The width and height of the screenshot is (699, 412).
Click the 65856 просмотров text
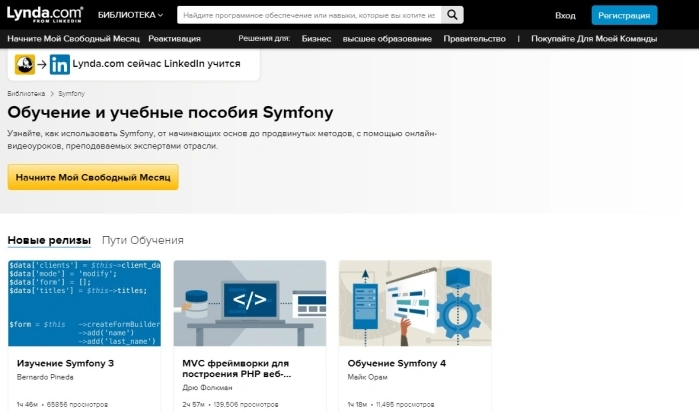77,404
